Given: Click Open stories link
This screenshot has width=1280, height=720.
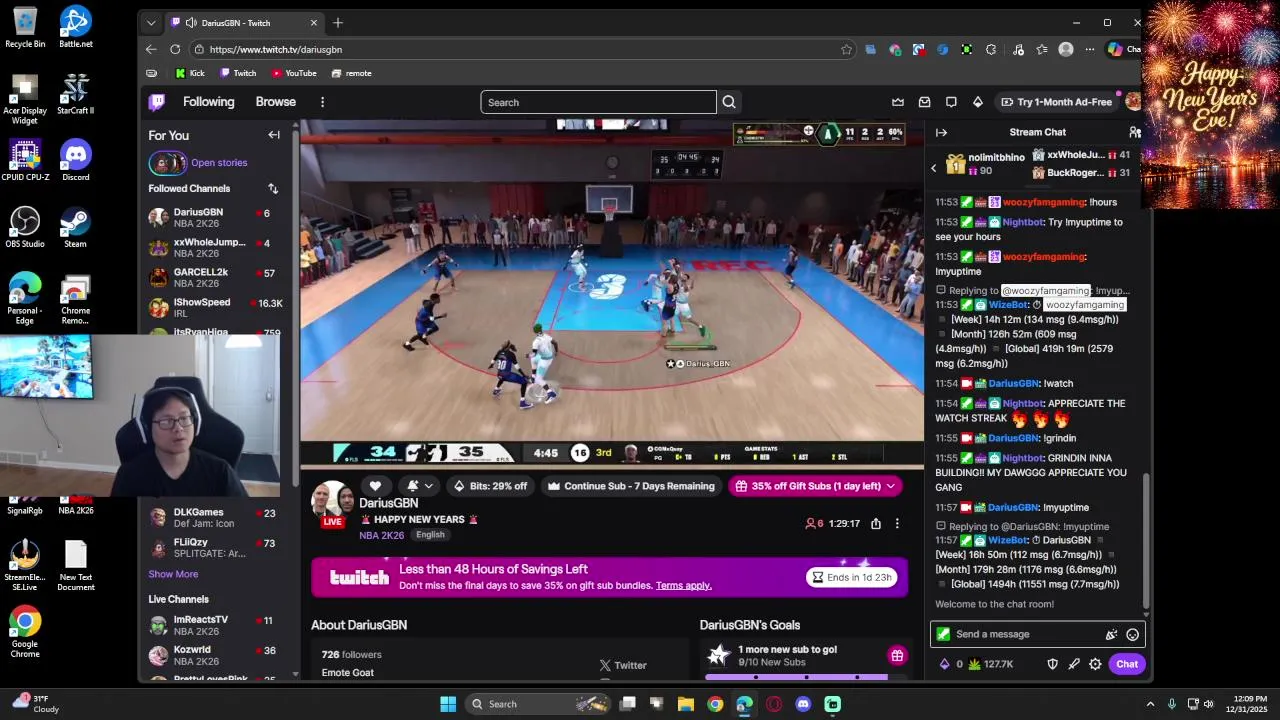Looking at the screenshot, I should (219, 162).
